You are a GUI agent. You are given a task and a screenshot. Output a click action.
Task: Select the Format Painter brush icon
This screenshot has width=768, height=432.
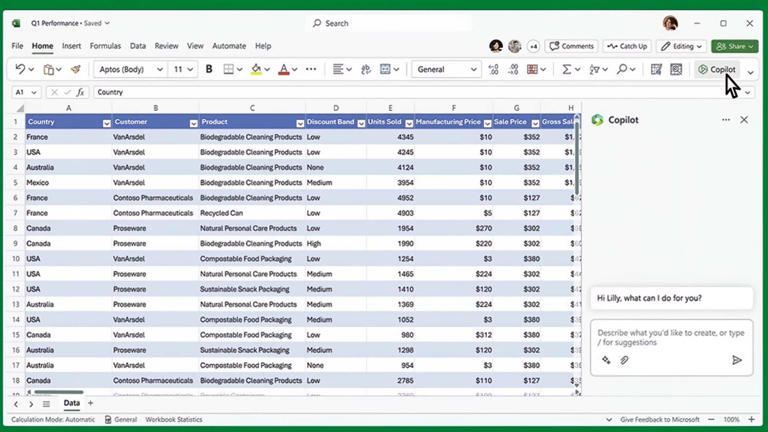(x=75, y=70)
